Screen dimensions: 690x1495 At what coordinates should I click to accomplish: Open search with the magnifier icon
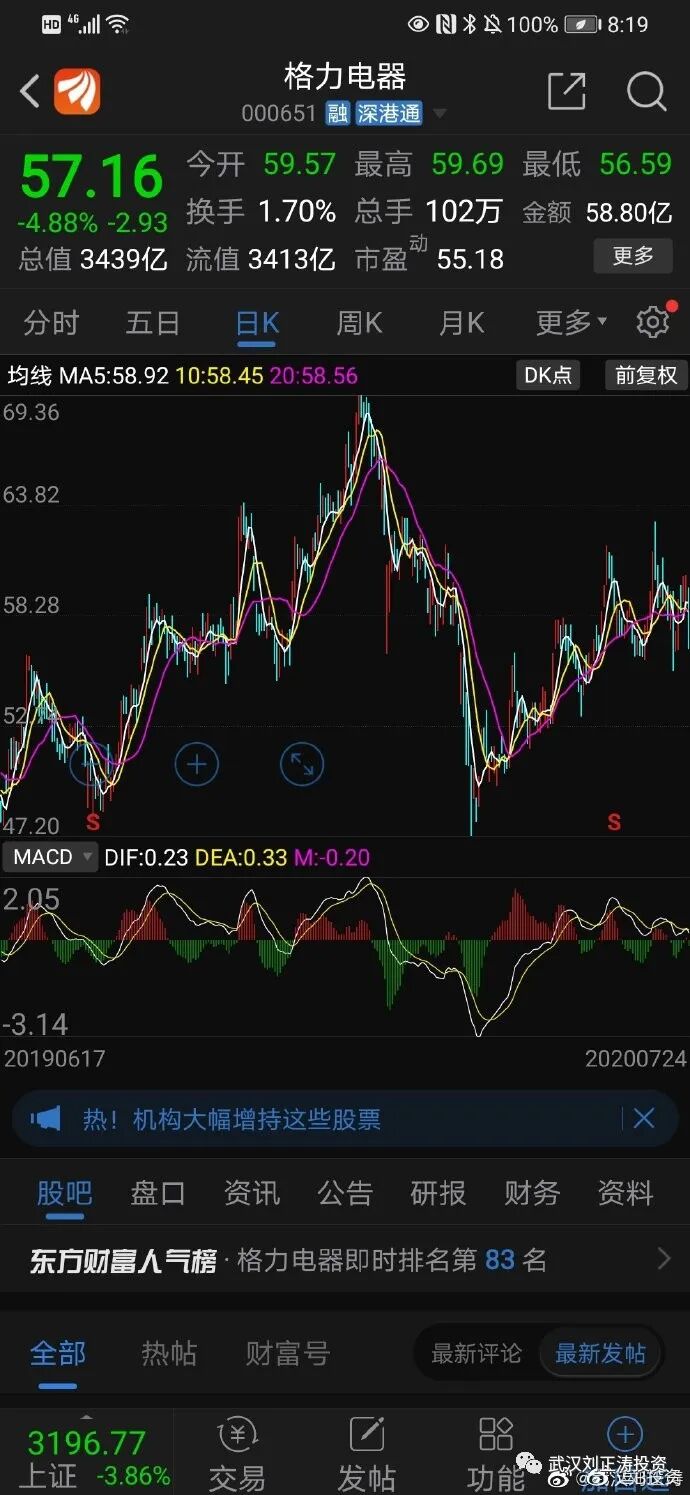click(x=646, y=92)
